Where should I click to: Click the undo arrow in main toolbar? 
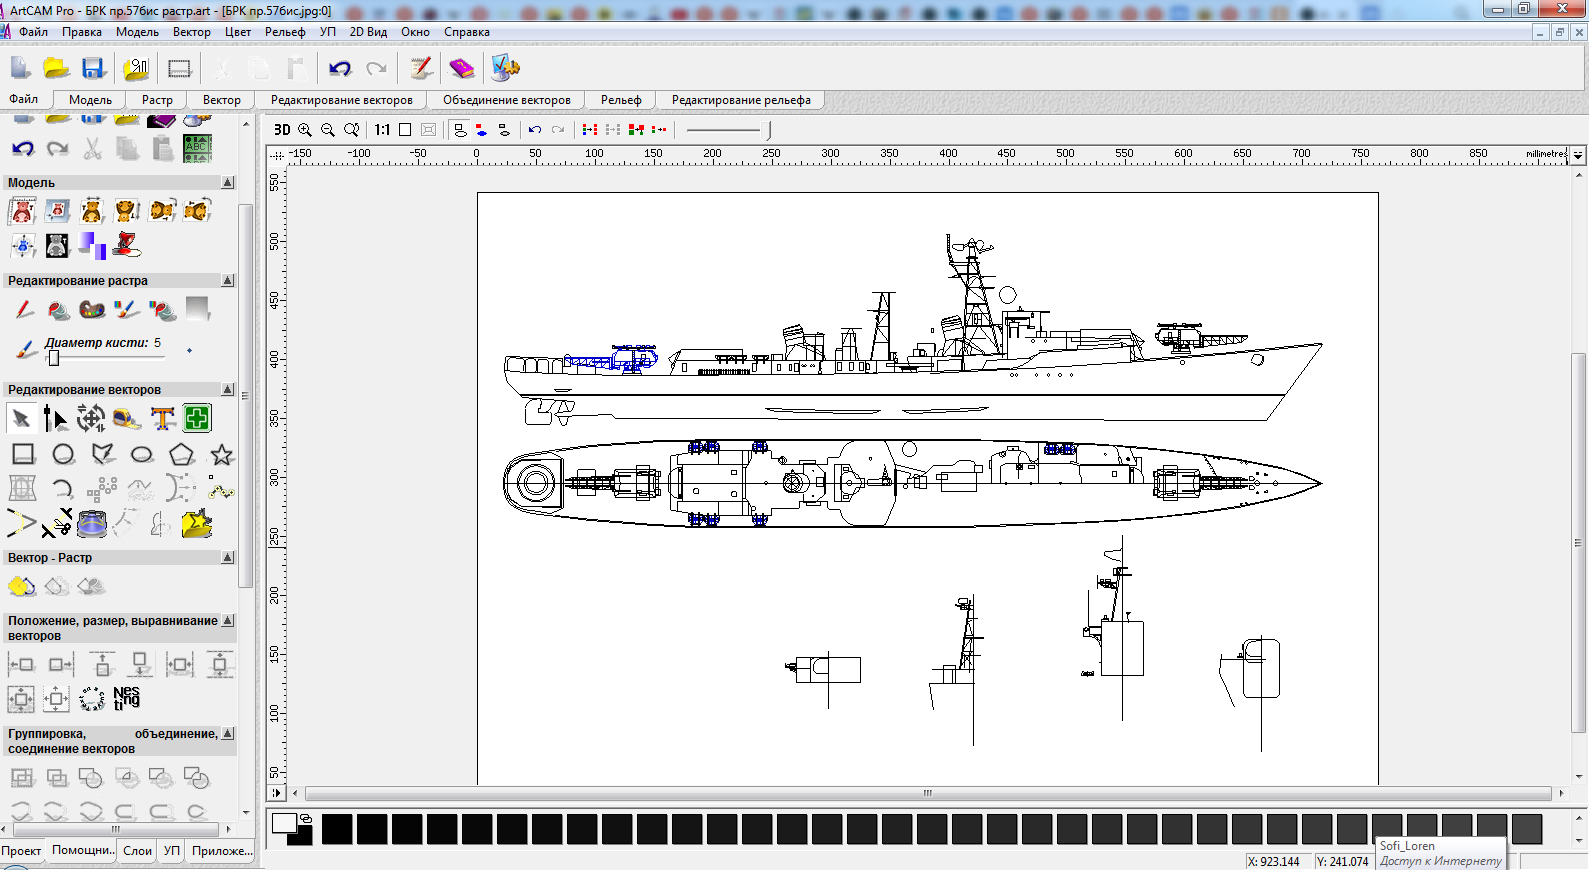(340, 68)
